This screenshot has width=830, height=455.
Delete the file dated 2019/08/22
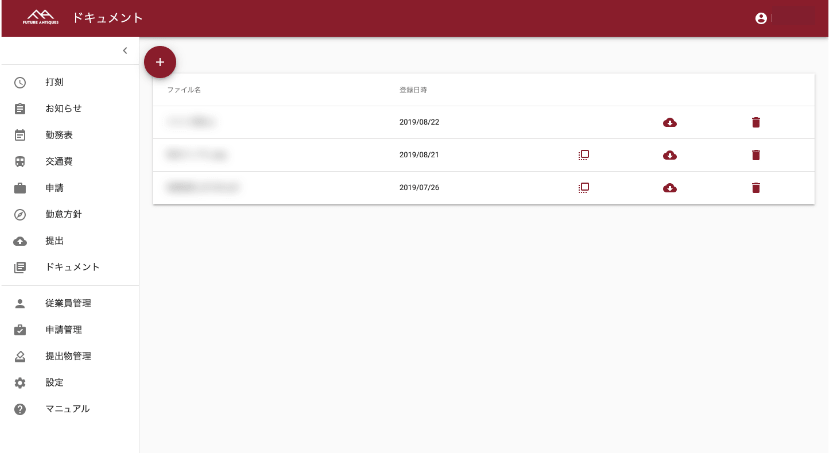[x=756, y=122]
